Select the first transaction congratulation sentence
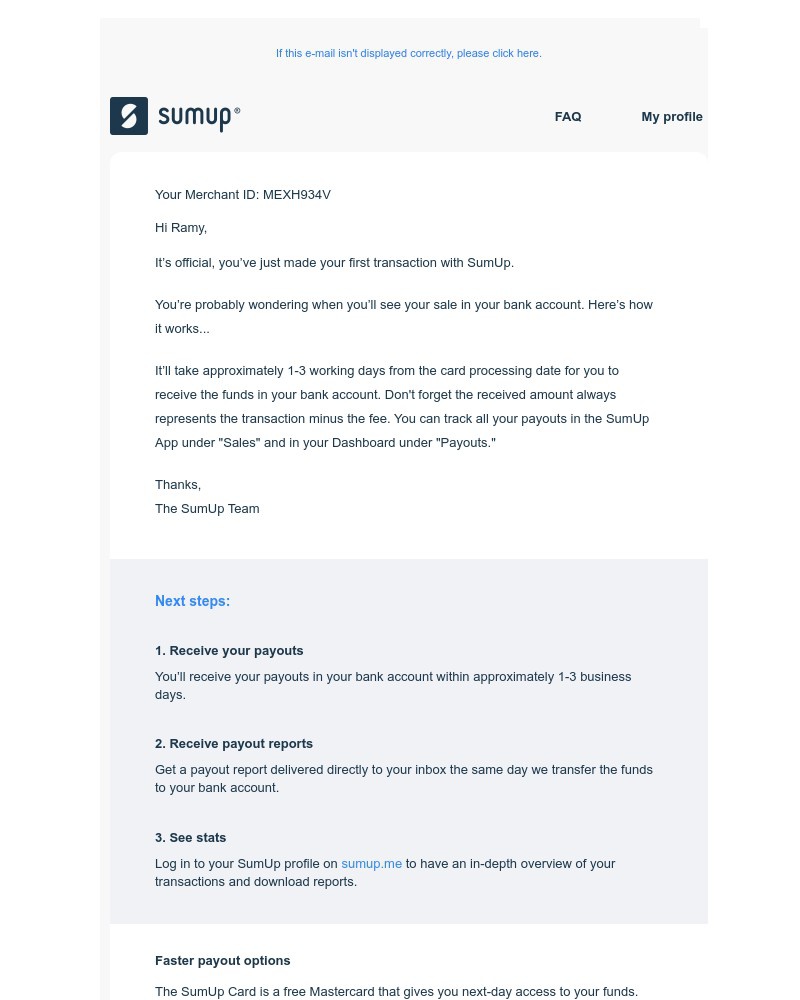Viewport: 800px width, 1000px height. coord(334,262)
